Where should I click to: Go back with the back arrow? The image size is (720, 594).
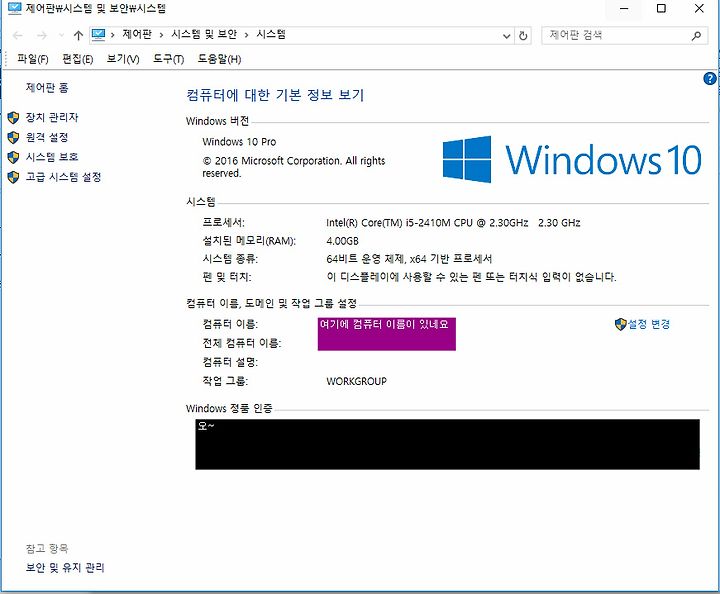point(17,35)
